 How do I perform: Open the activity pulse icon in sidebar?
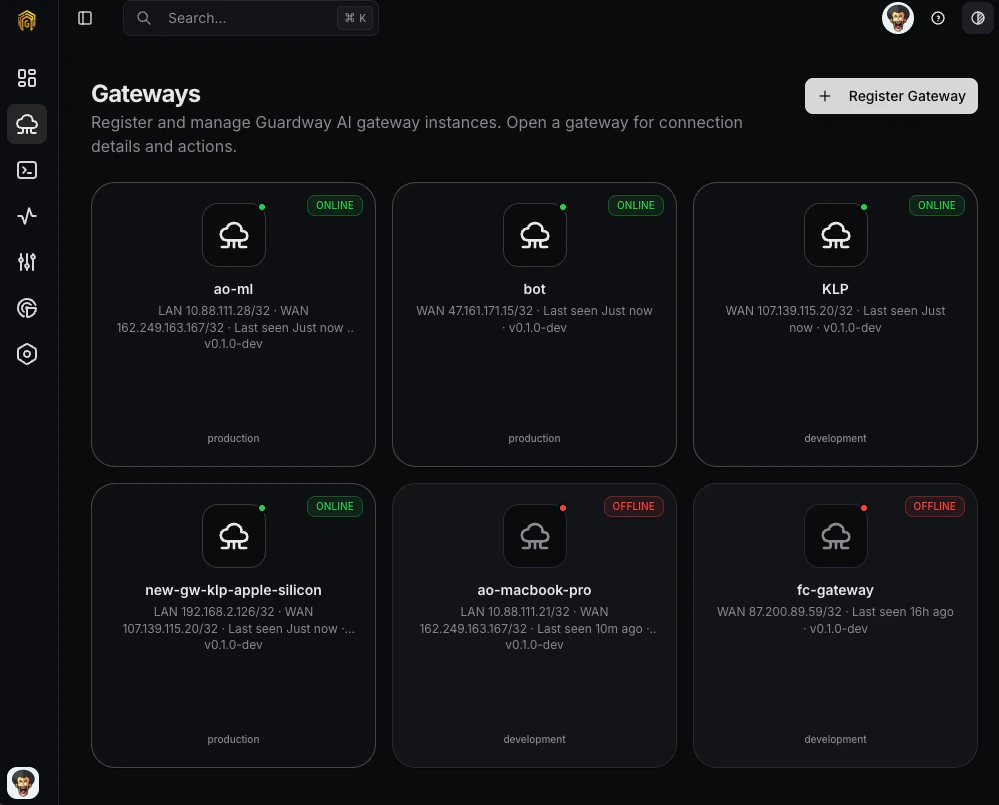pyautogui.click(x=27, y=216)
